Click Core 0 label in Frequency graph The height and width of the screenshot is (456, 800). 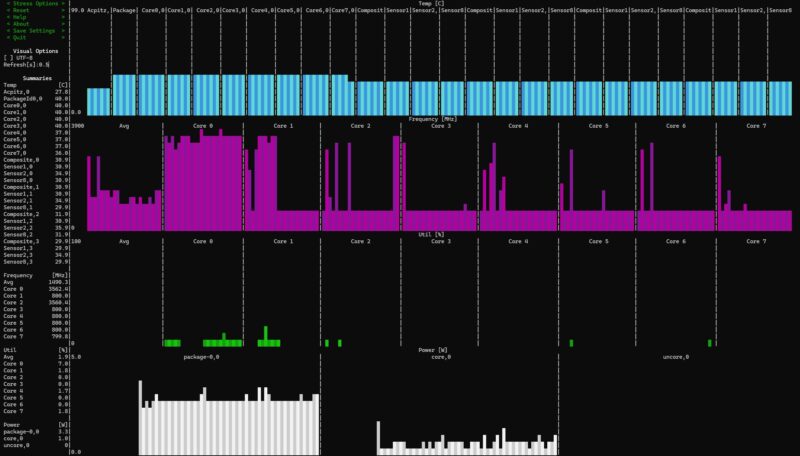(203, 125)
